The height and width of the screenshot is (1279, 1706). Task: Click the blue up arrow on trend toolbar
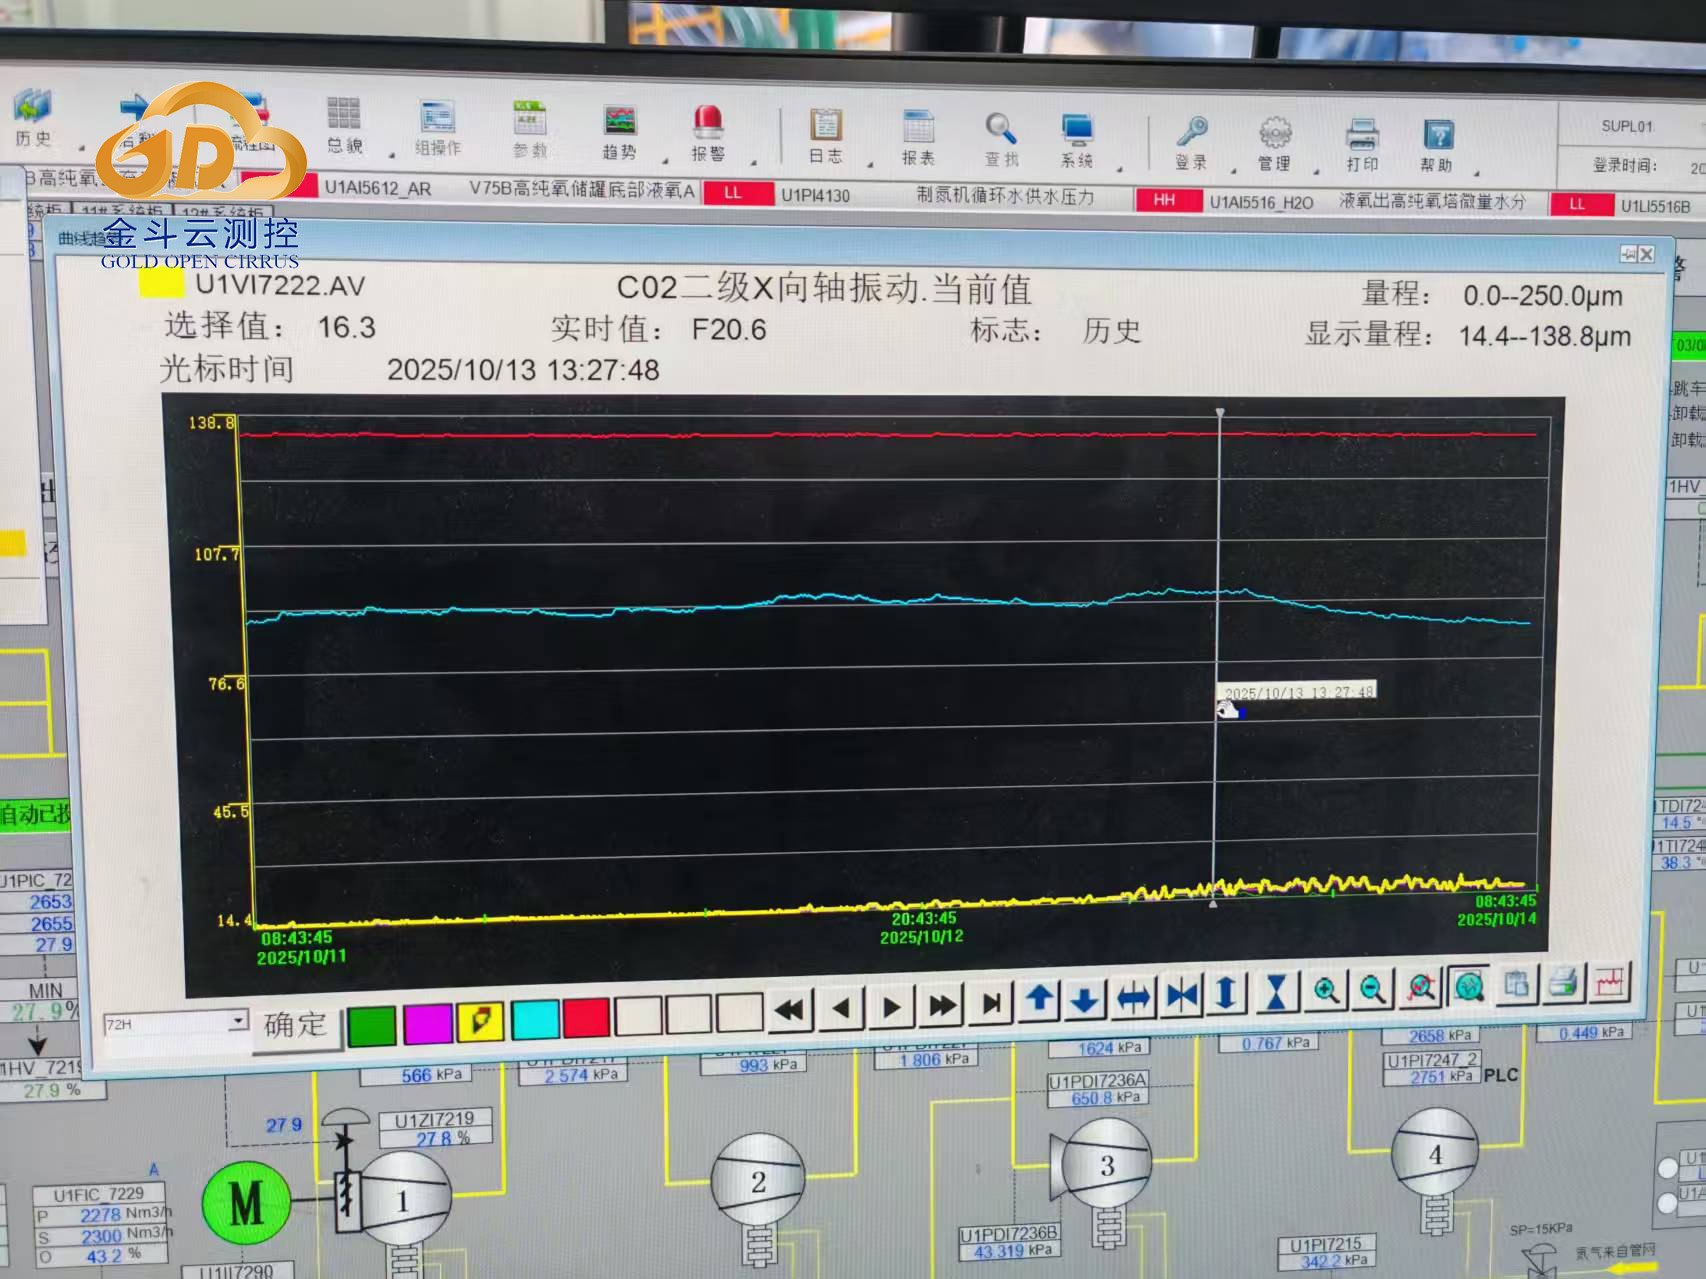(1039, 998)
